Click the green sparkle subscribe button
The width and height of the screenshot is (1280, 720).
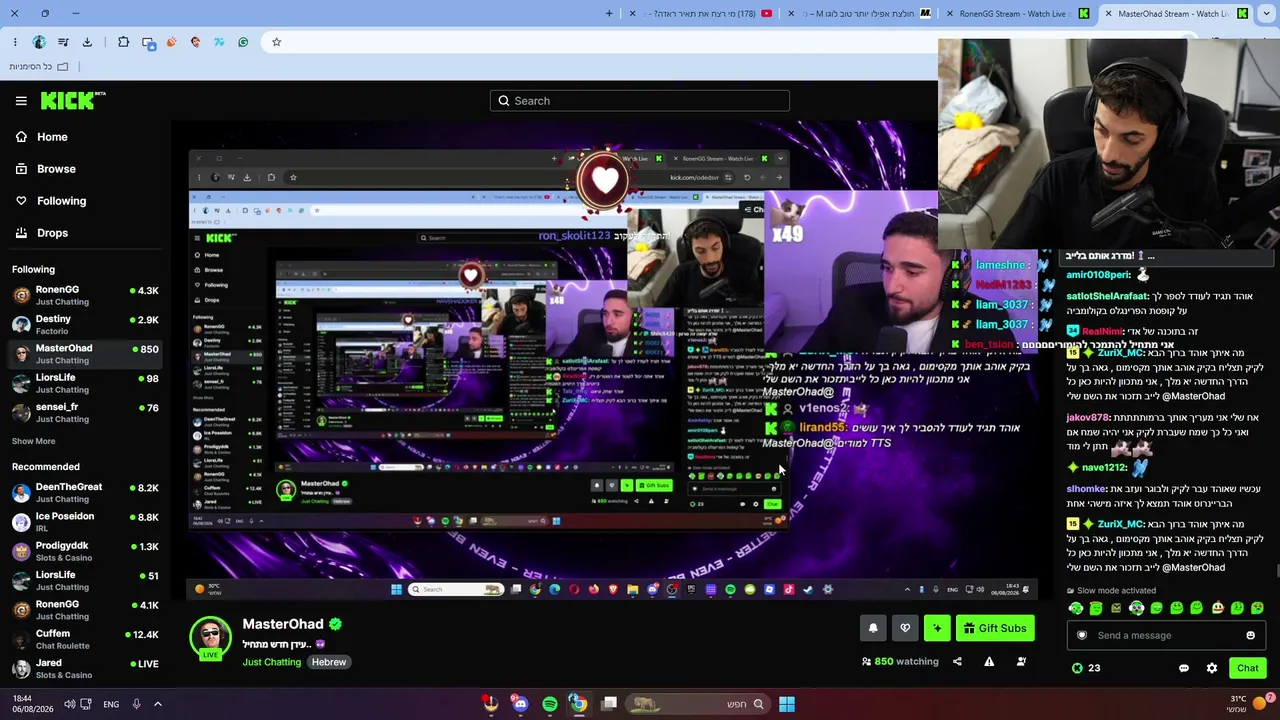click(x=937, y=628)
